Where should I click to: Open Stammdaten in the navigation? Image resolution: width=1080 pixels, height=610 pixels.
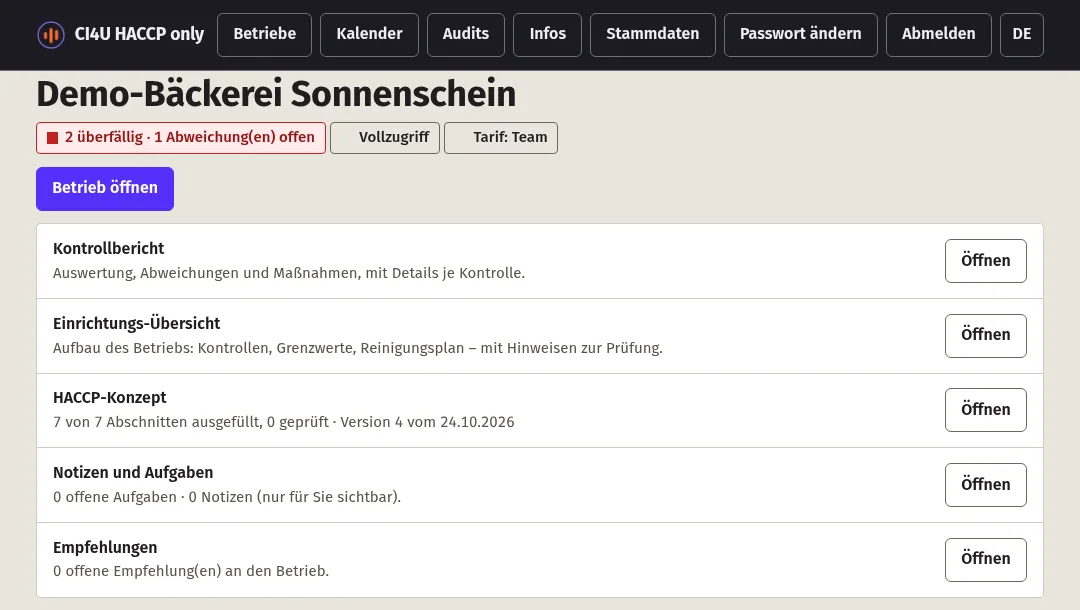tap(652, 34)
